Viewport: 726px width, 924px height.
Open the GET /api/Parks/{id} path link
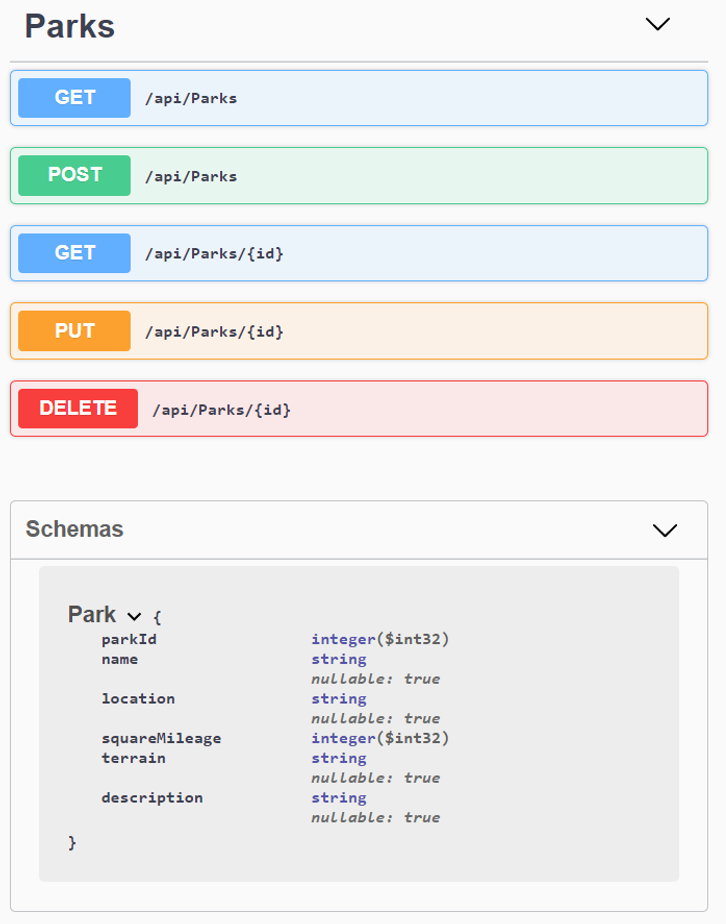[x=214, y=254]
